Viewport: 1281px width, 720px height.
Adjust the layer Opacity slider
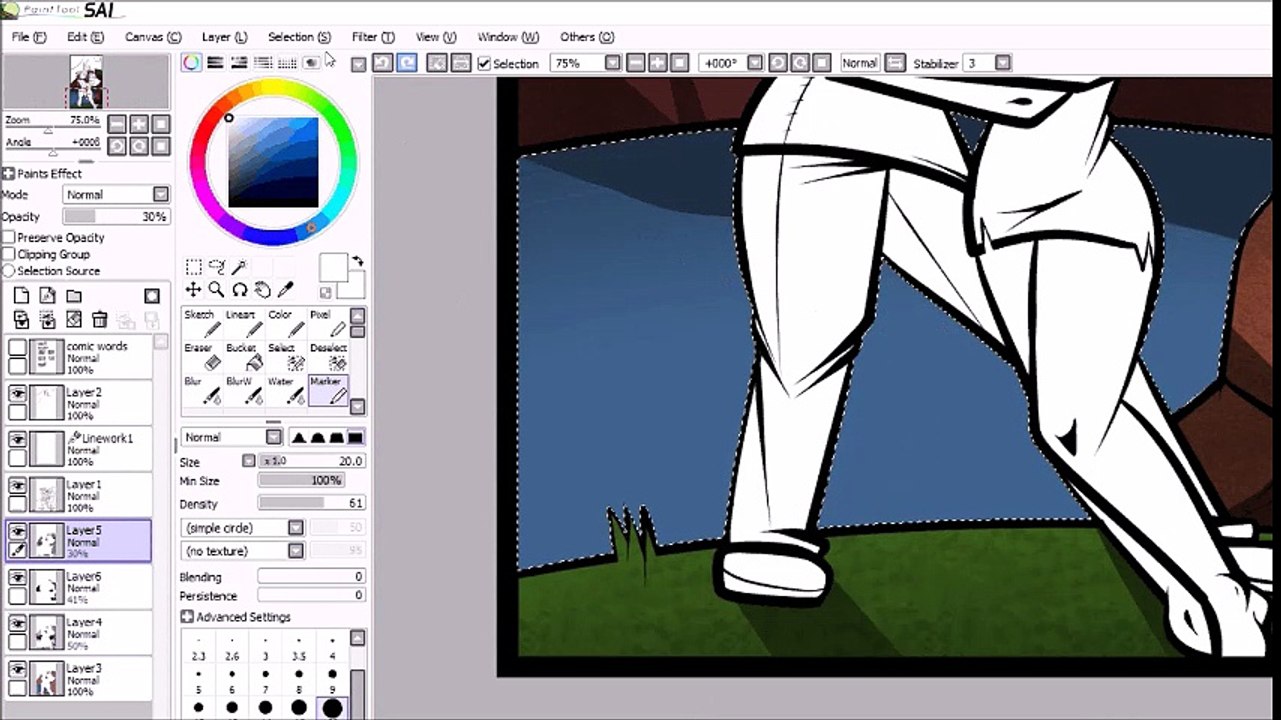[116, 217]
